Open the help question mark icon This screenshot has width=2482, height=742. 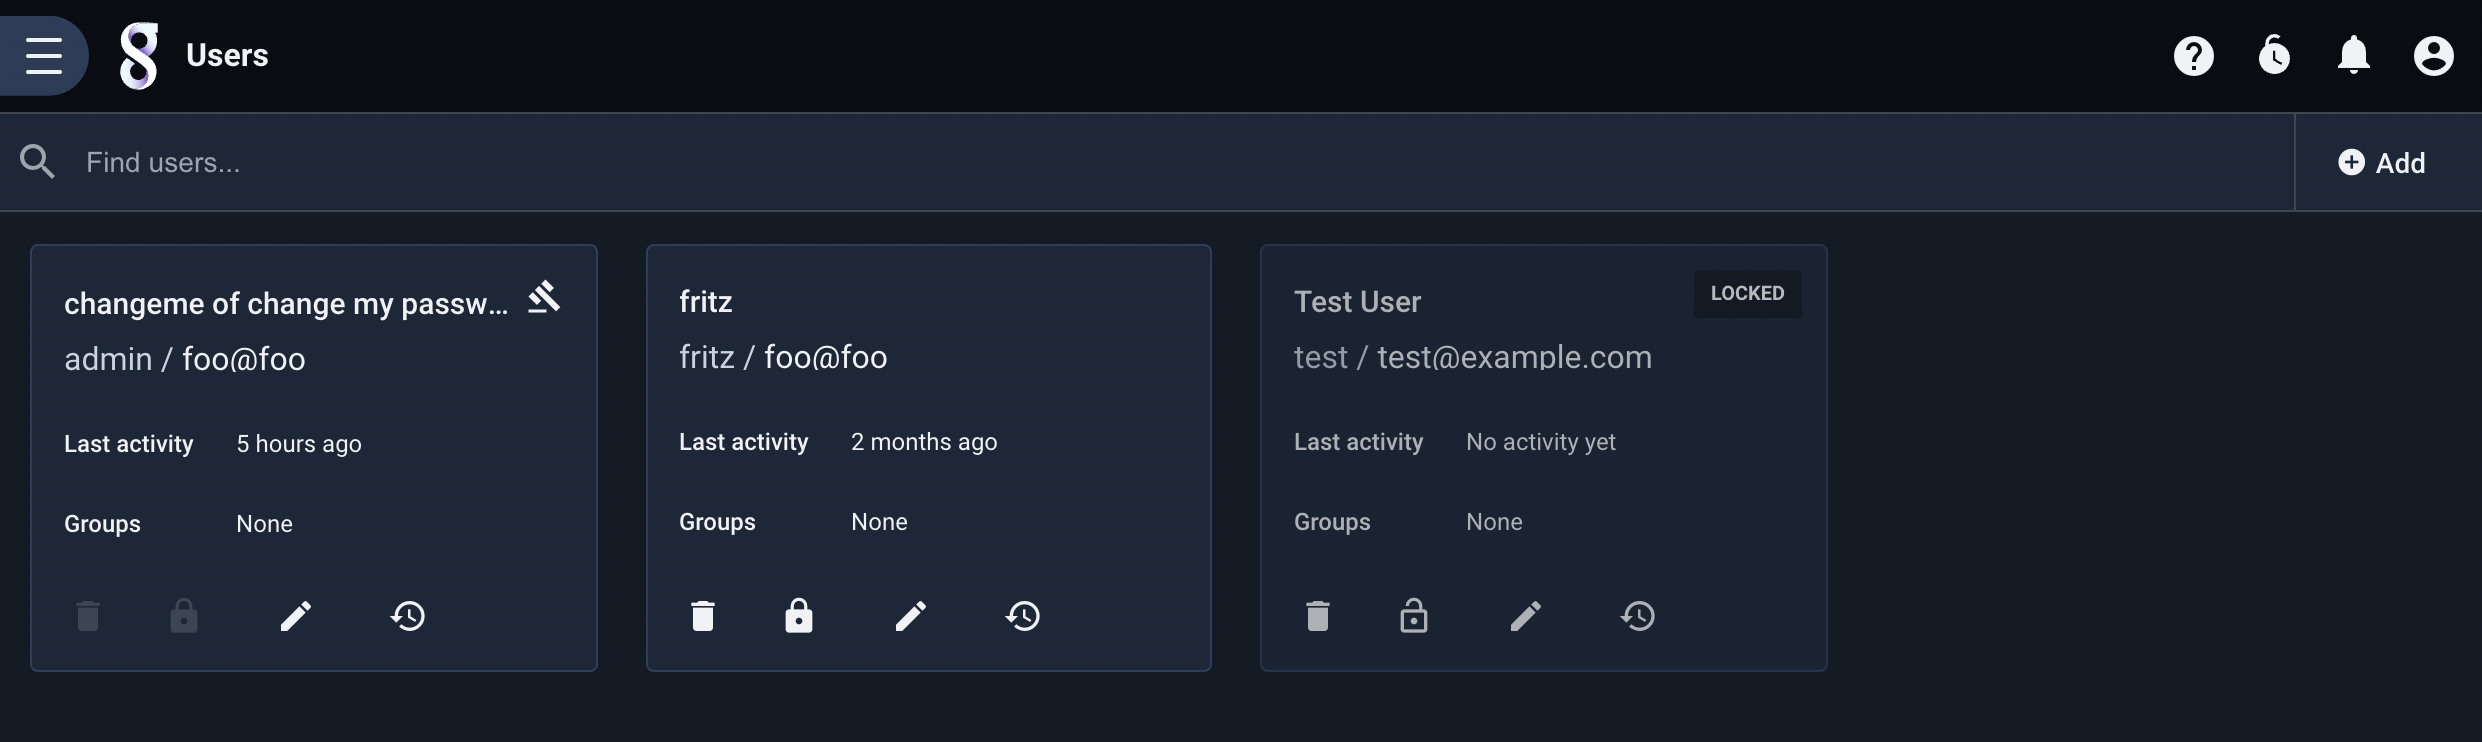(x=2194, y=56)
